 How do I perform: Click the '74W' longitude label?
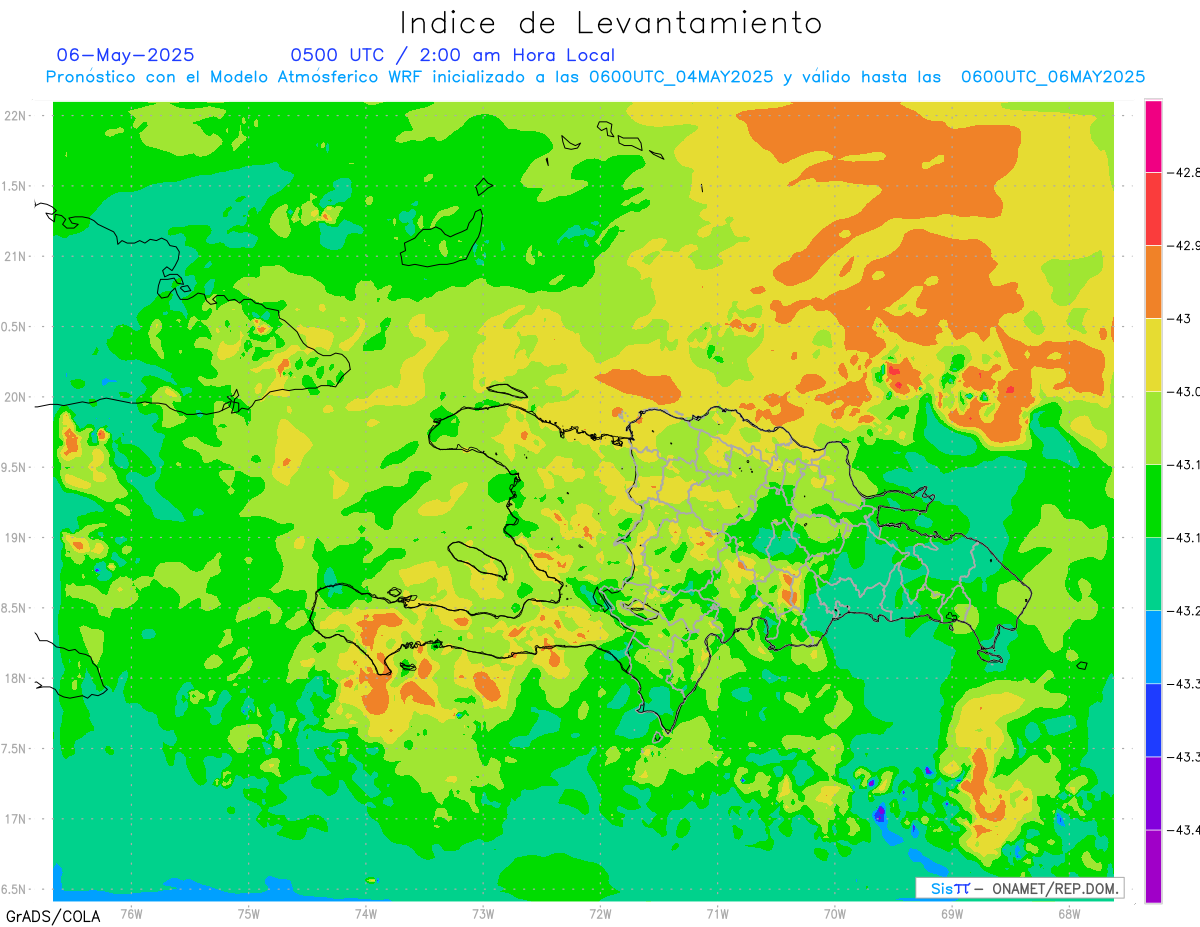pyautogui.click(x=366, y=914)
